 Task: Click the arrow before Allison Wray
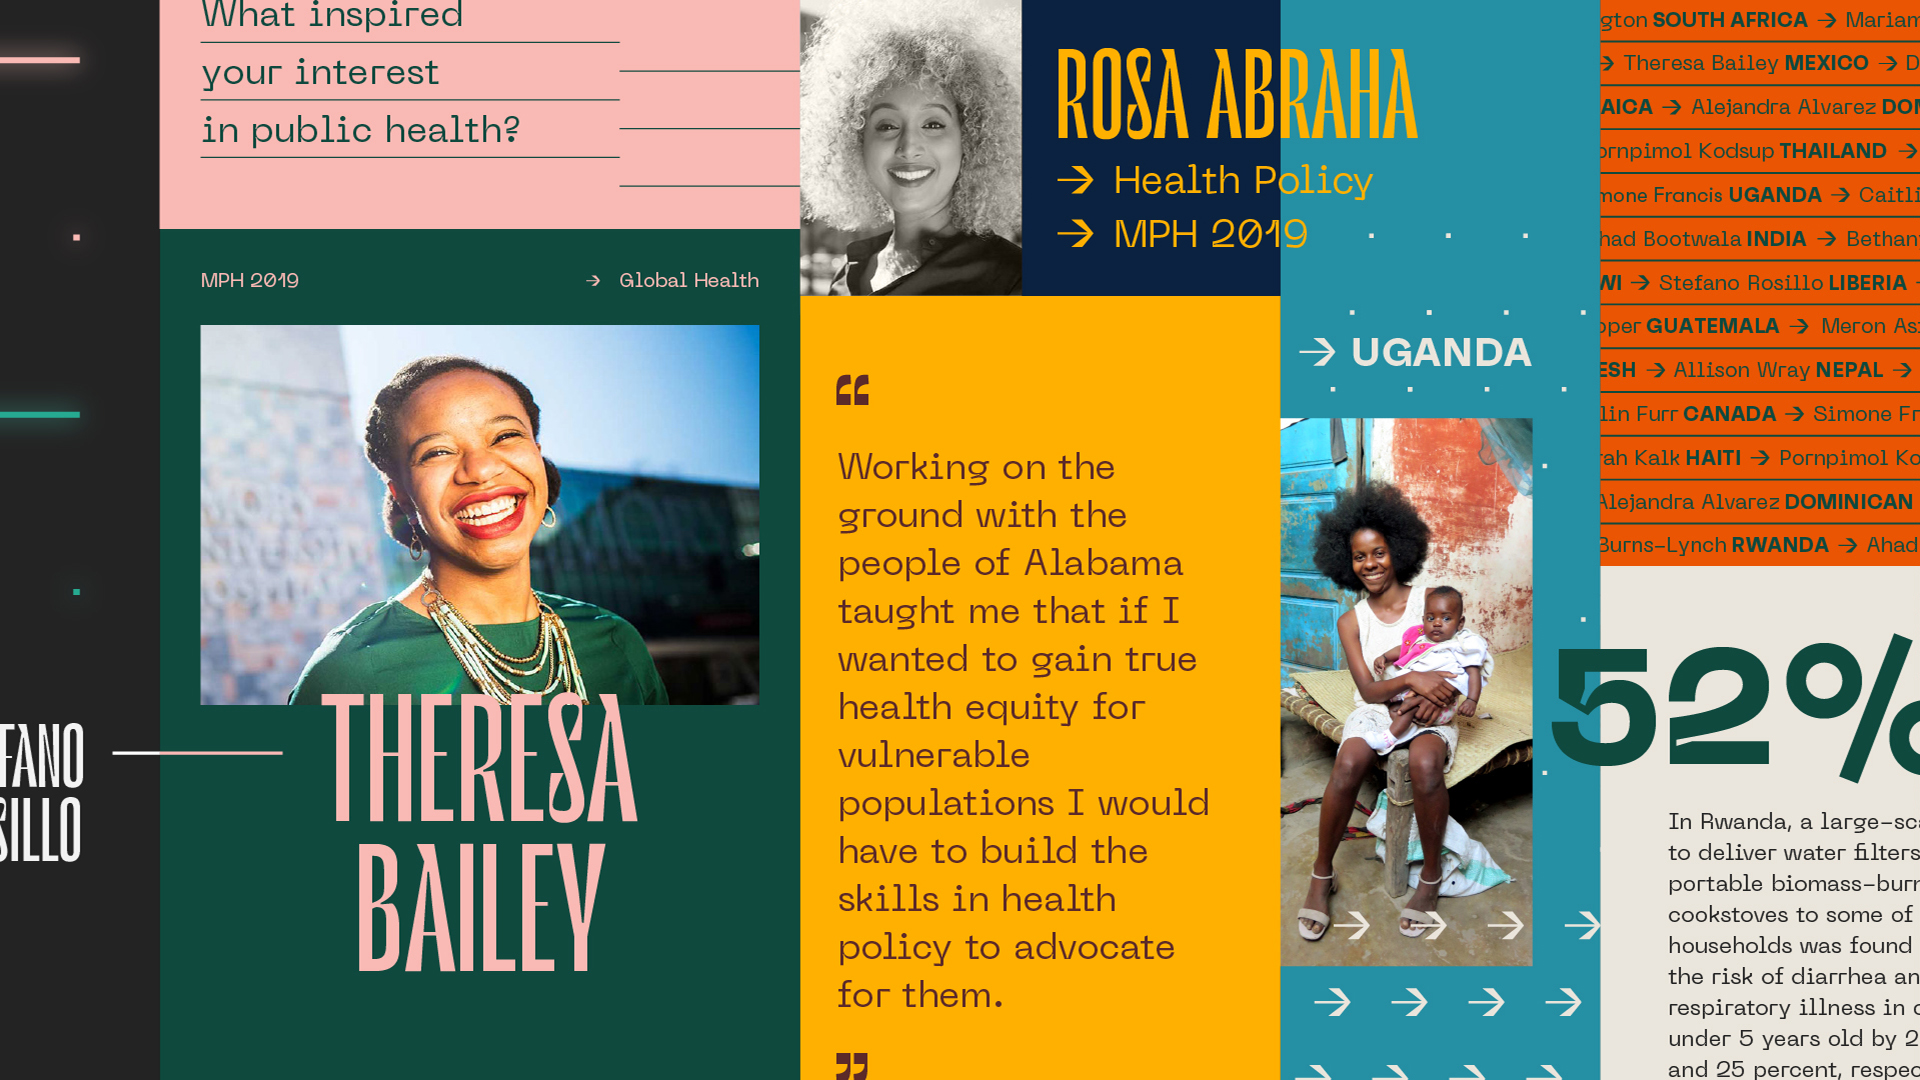1656,370
